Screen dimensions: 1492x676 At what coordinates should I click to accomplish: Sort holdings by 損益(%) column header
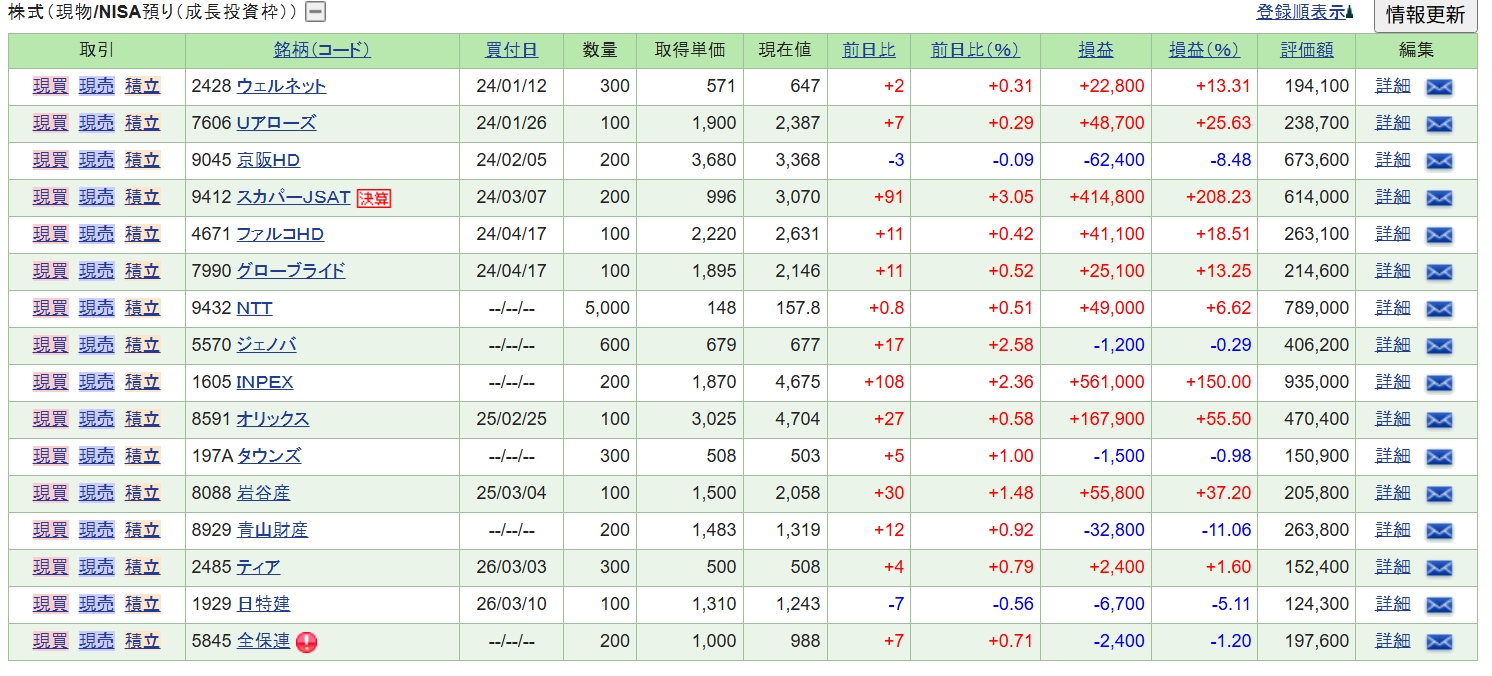(1203, 50)
